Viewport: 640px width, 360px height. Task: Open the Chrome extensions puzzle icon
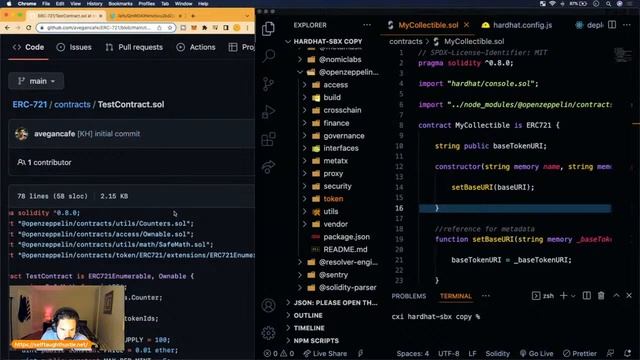[x=204, y=27]
